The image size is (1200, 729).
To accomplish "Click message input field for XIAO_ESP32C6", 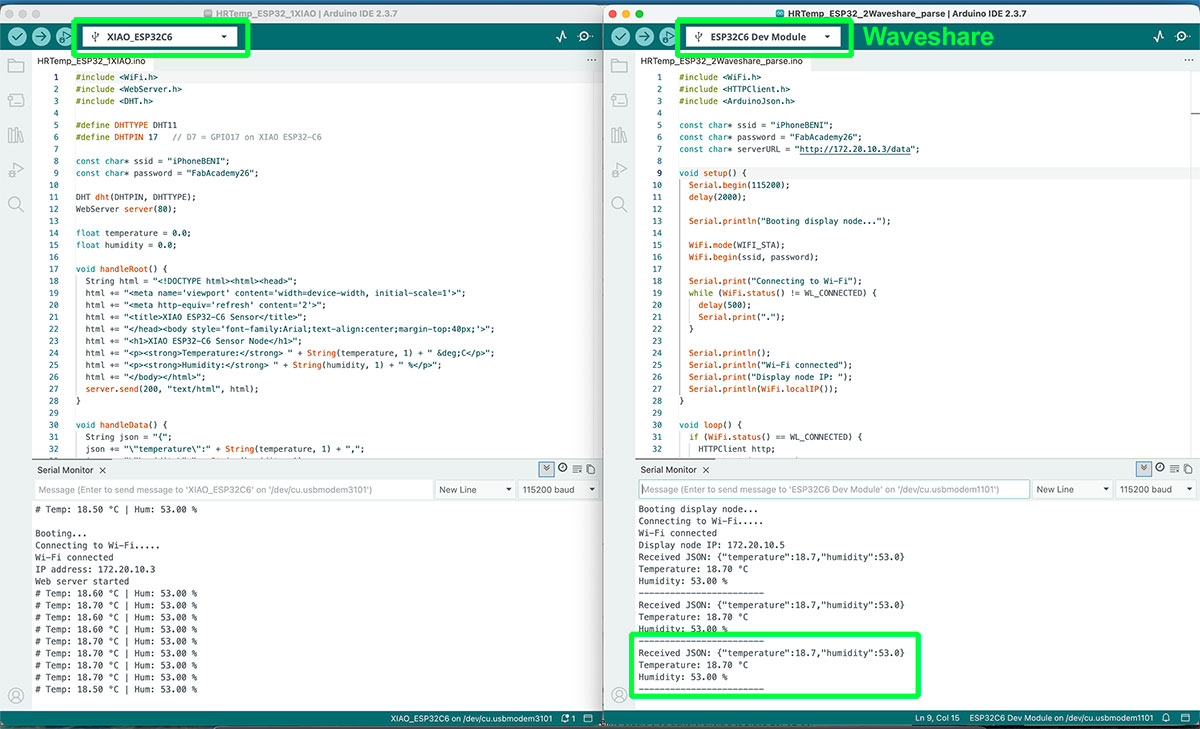I will [233, 489].
